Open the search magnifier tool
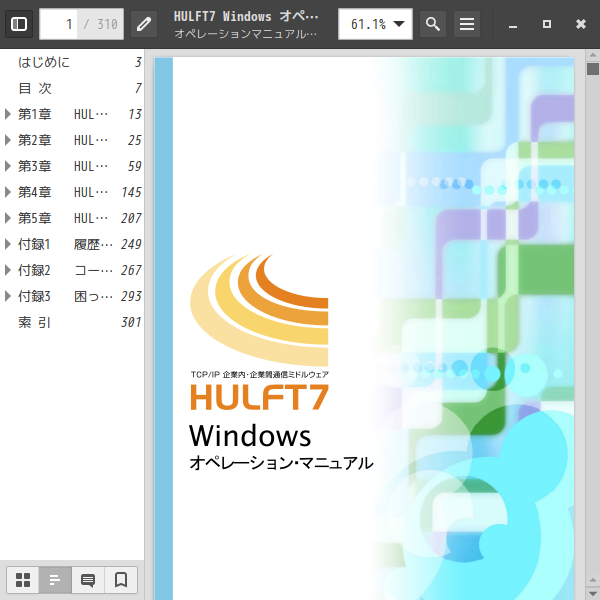Viewport: 600px width, 600px height. tap(433, 24)
